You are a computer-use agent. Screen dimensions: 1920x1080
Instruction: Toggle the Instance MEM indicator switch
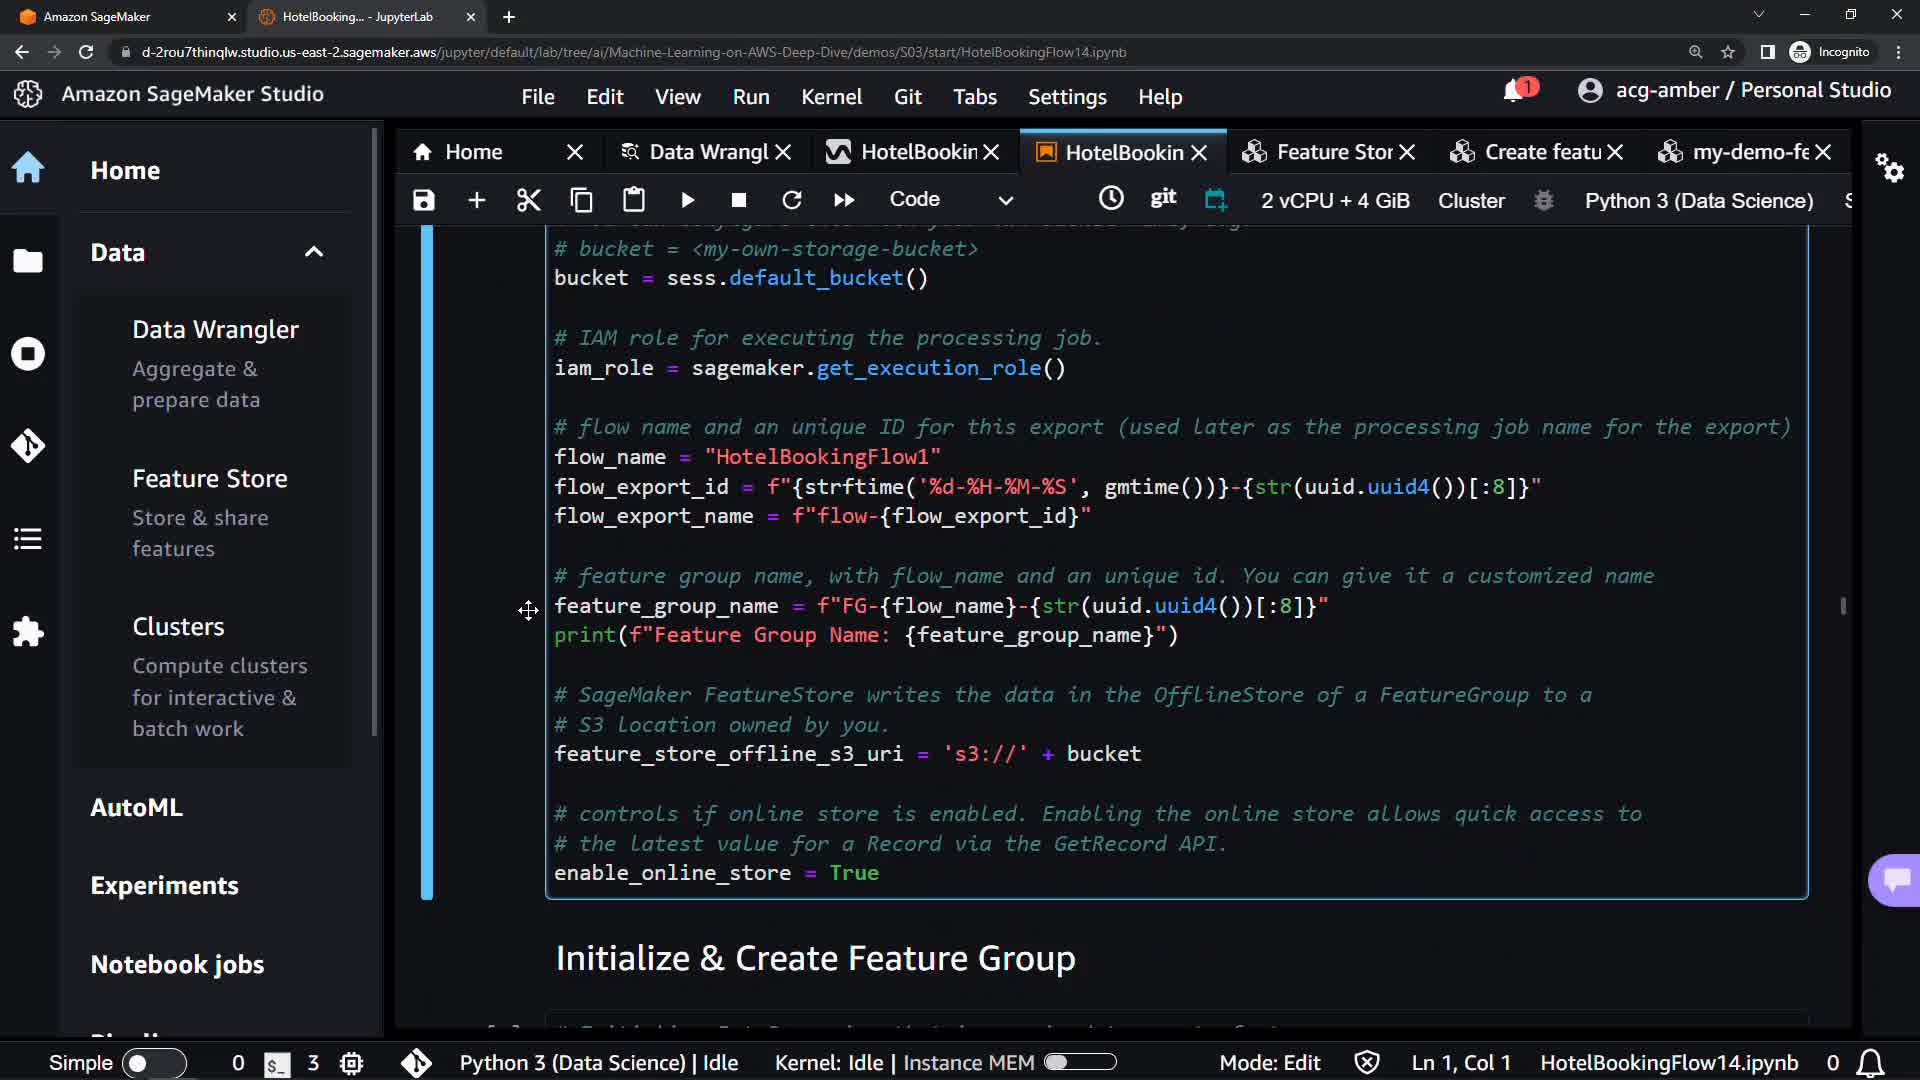click(1080, 1062)
